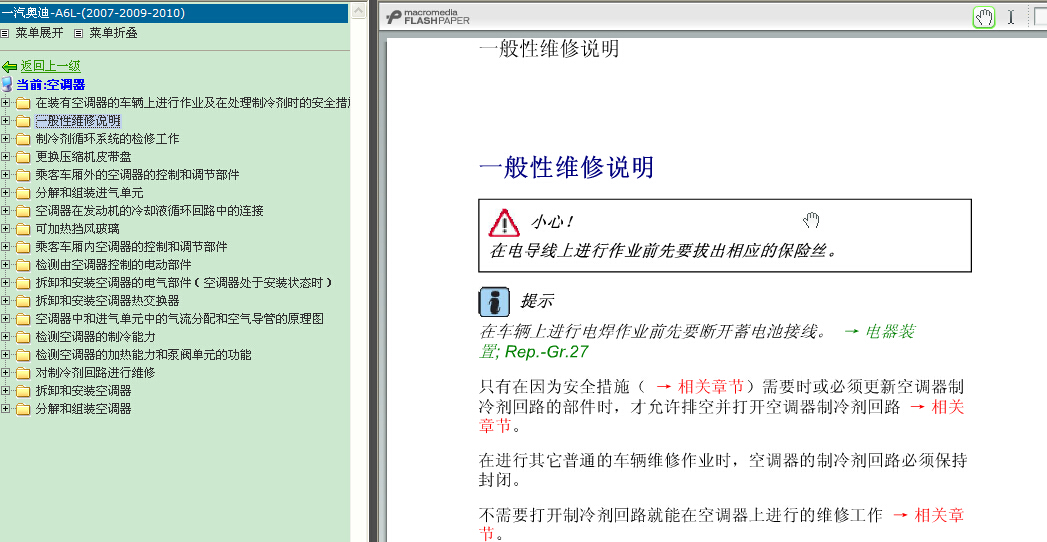Click the 一汽奥迪-A6L-(2007-2009-2010) title bar

tap(174, 13)
